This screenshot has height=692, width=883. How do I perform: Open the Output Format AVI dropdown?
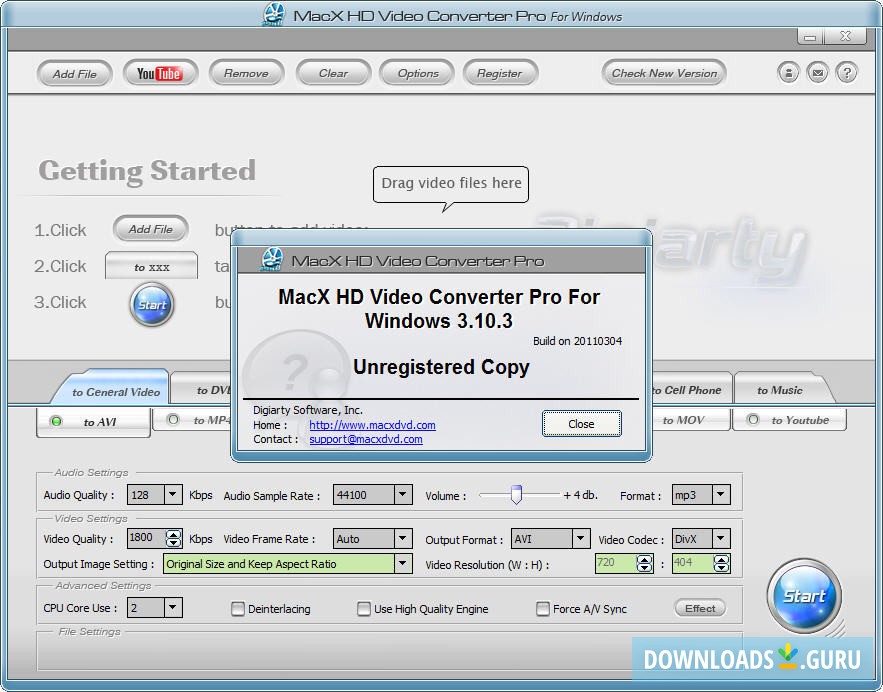581,539
